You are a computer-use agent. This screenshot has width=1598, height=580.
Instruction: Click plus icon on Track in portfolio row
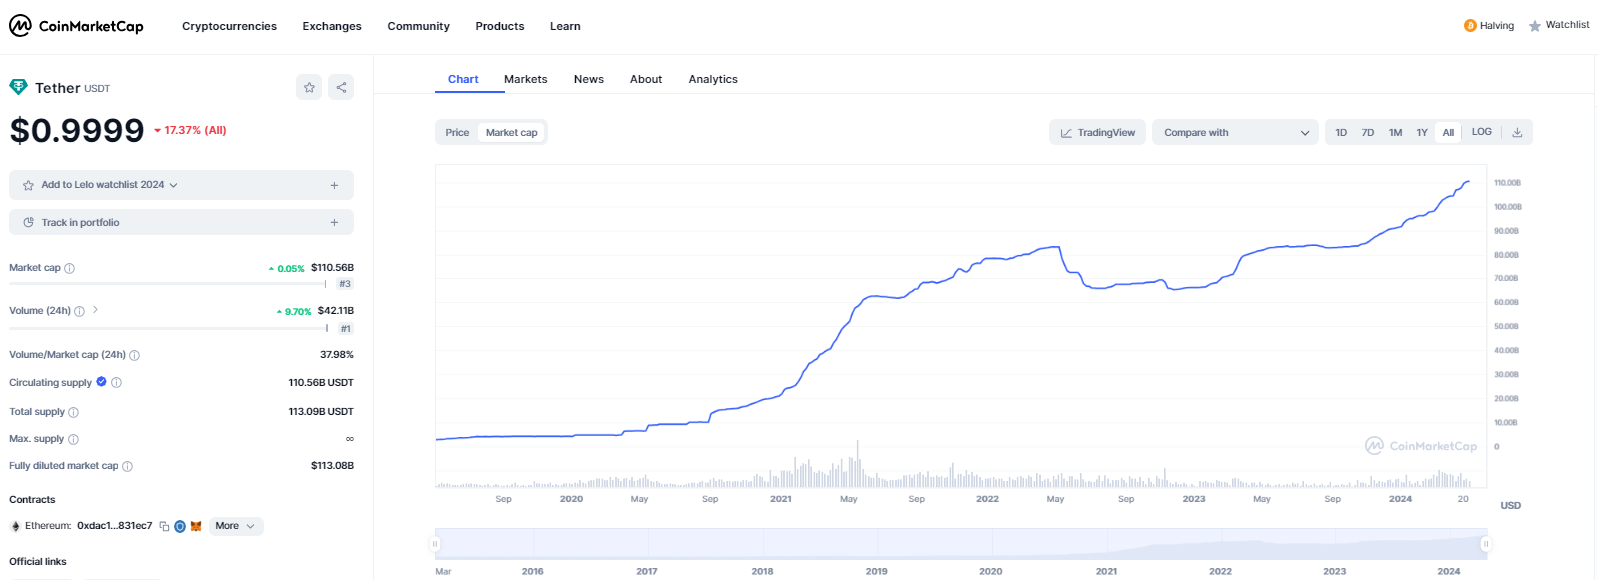[x=334, y=223]
